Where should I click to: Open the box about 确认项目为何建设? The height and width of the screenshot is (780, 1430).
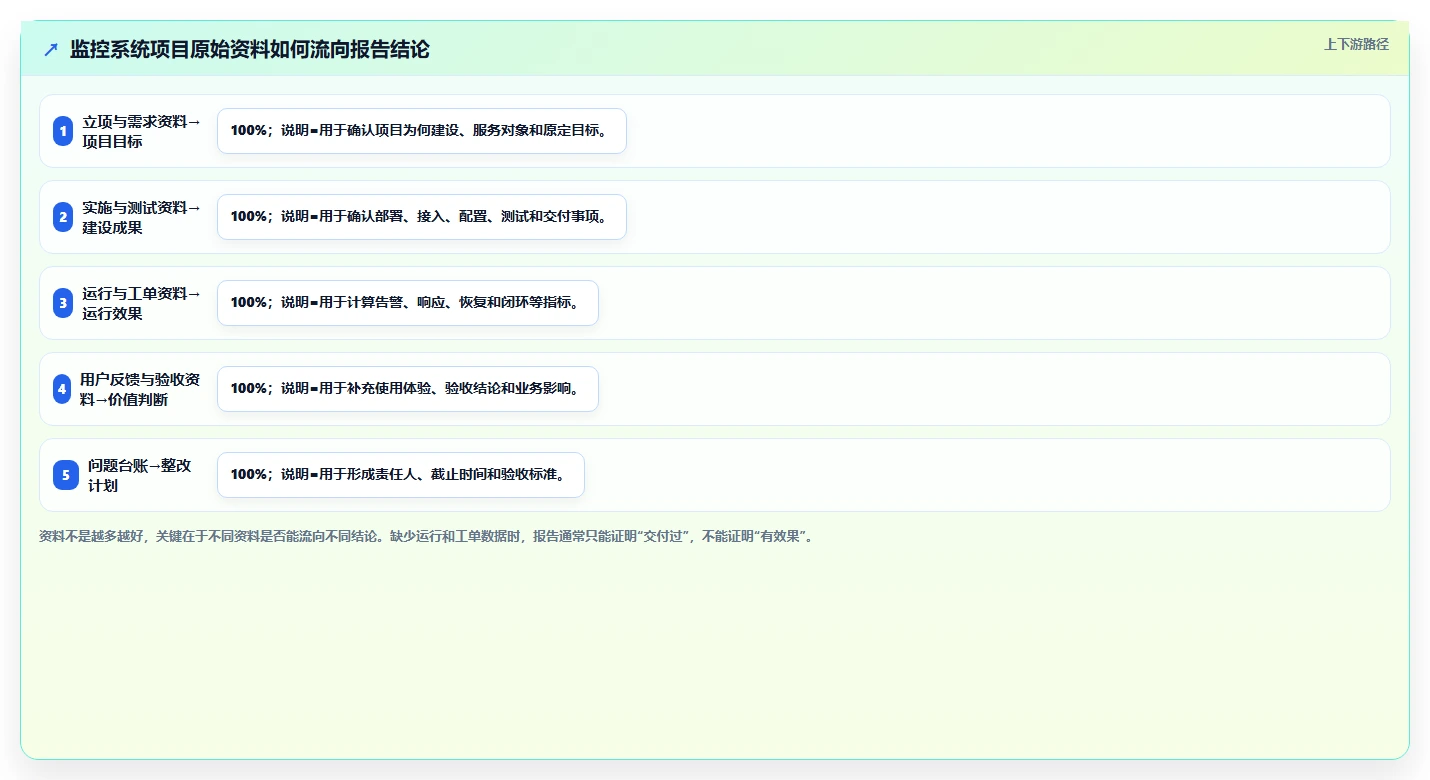[x=422, y=131]
